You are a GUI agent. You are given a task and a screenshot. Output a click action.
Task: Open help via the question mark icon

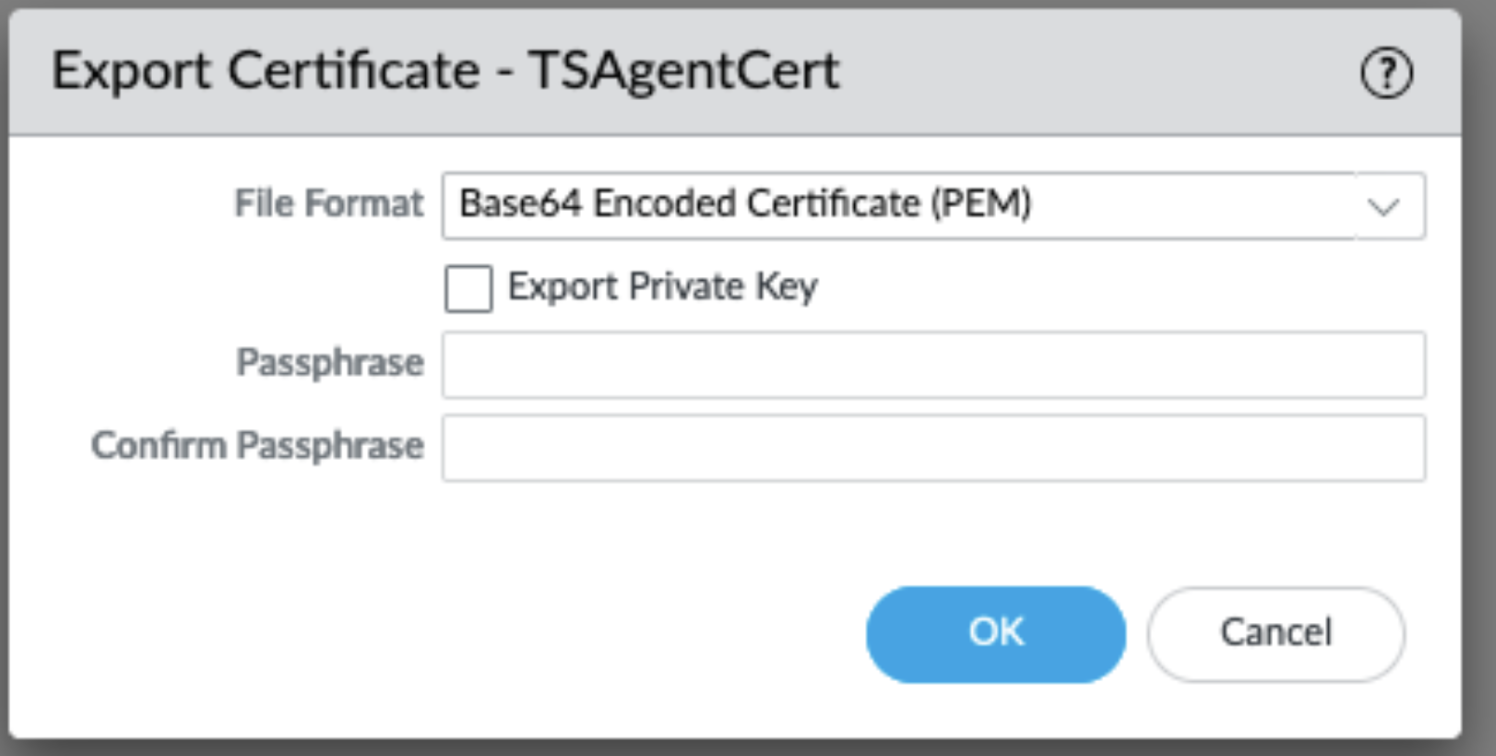point(1386,75)
